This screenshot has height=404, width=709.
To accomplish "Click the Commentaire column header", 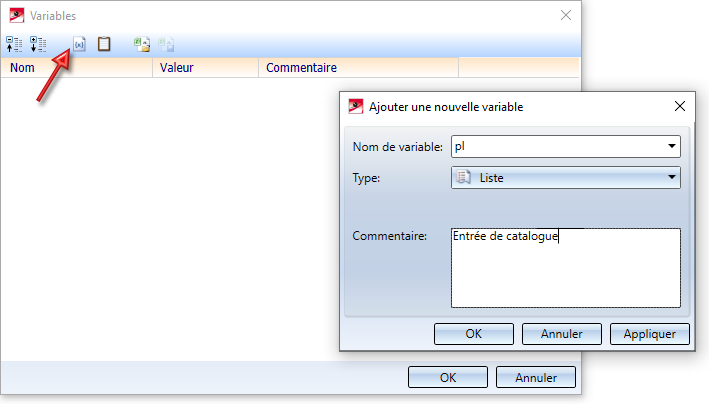I will [x=358, y=68].
